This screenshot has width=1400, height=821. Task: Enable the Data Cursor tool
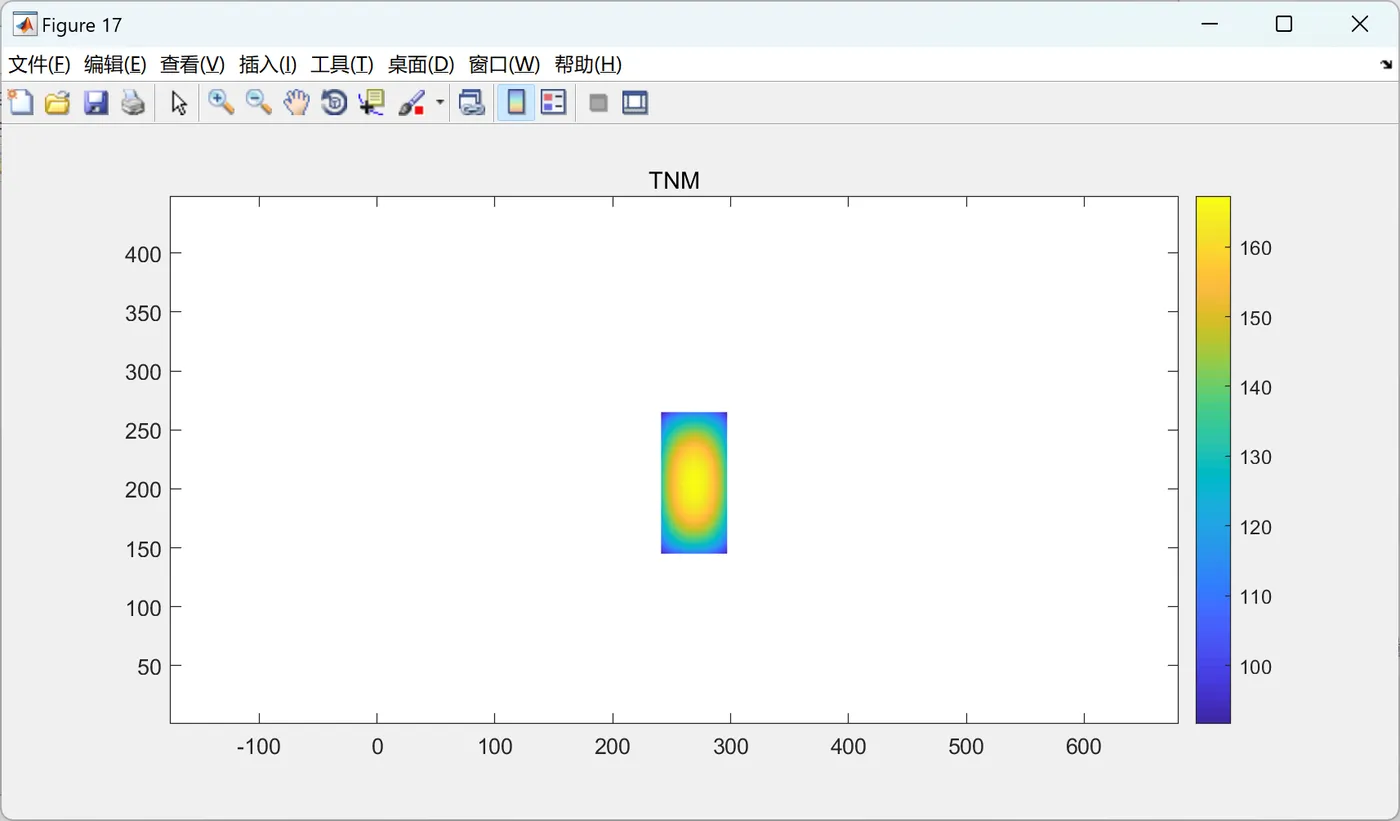point(372,102)
